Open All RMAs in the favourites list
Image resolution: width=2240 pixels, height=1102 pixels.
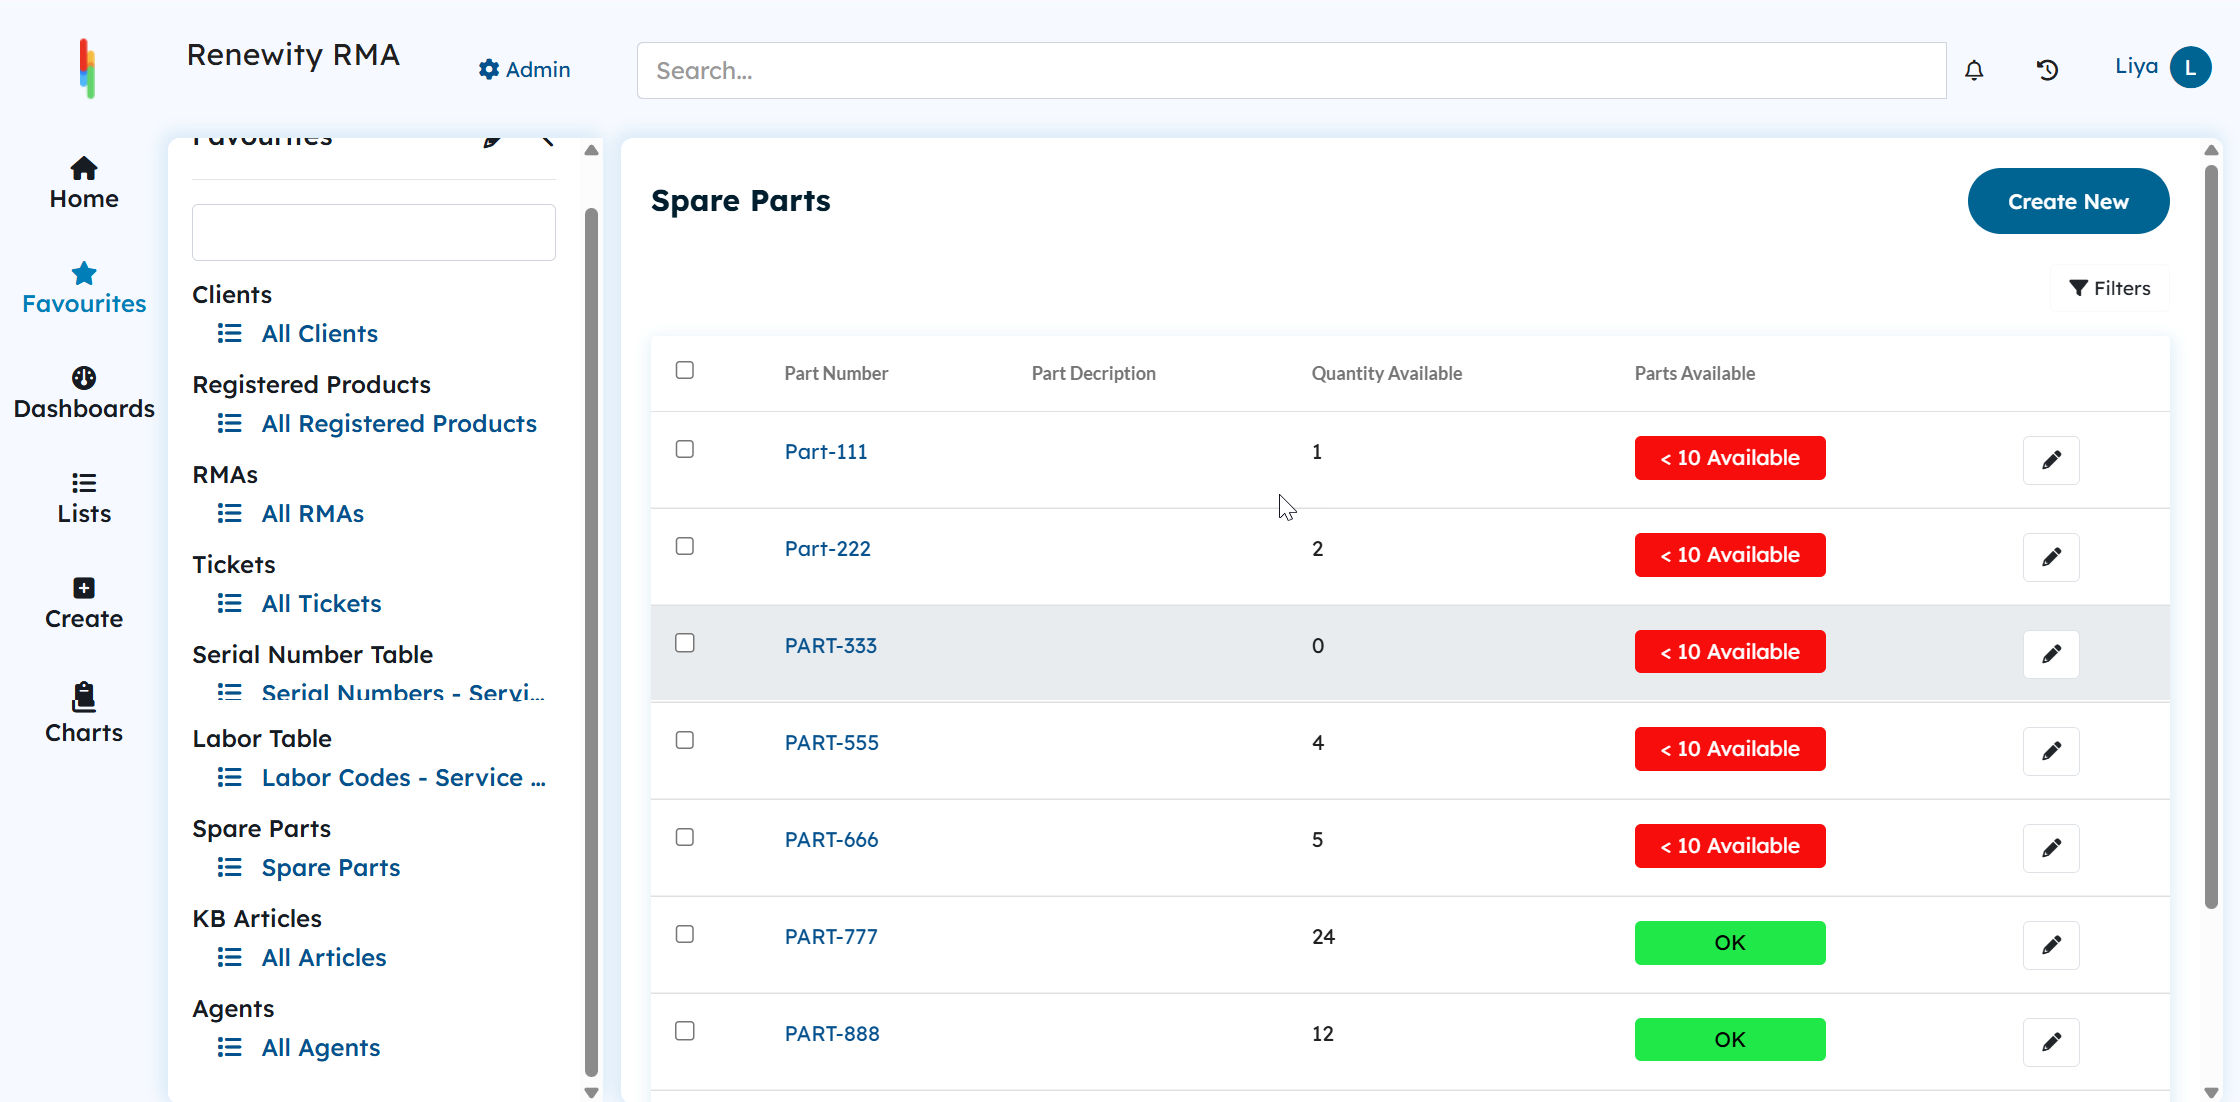[313, 514]
